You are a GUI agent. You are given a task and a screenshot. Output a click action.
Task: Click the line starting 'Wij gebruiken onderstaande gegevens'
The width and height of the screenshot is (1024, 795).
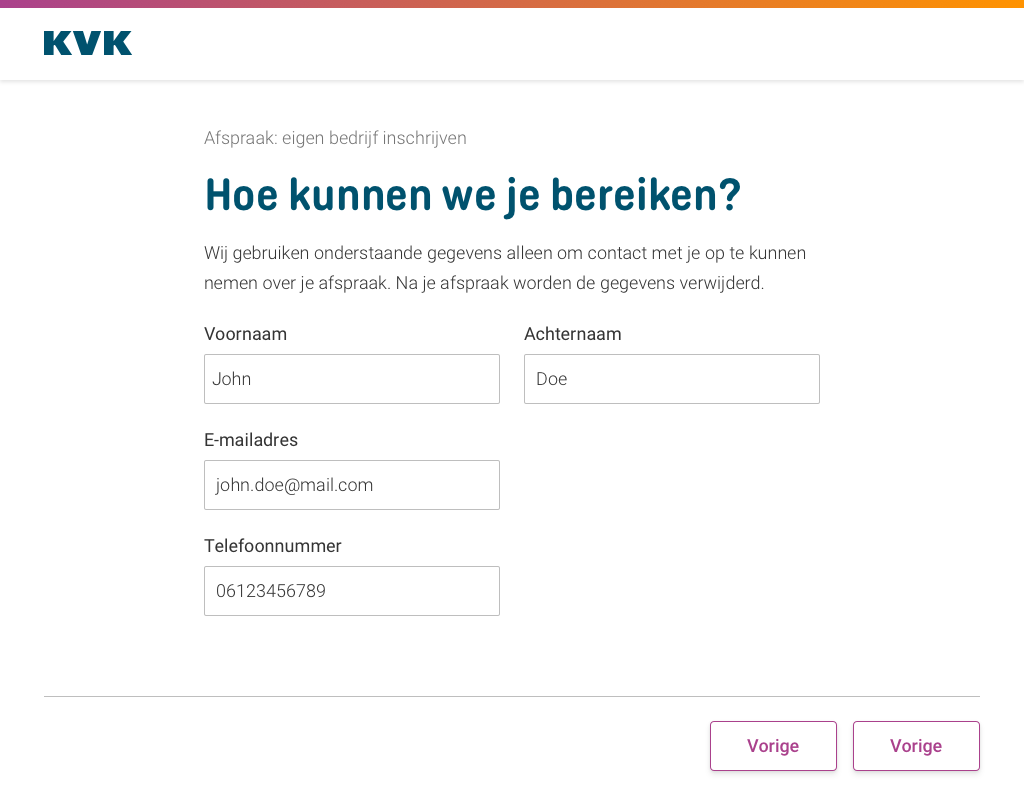(505, 253)
